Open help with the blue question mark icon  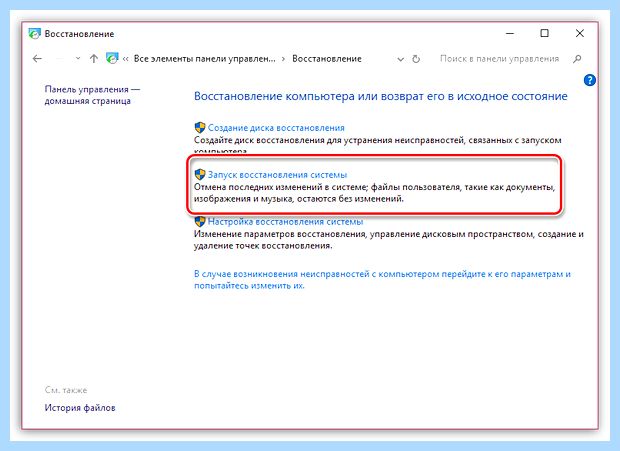point(590,80)
